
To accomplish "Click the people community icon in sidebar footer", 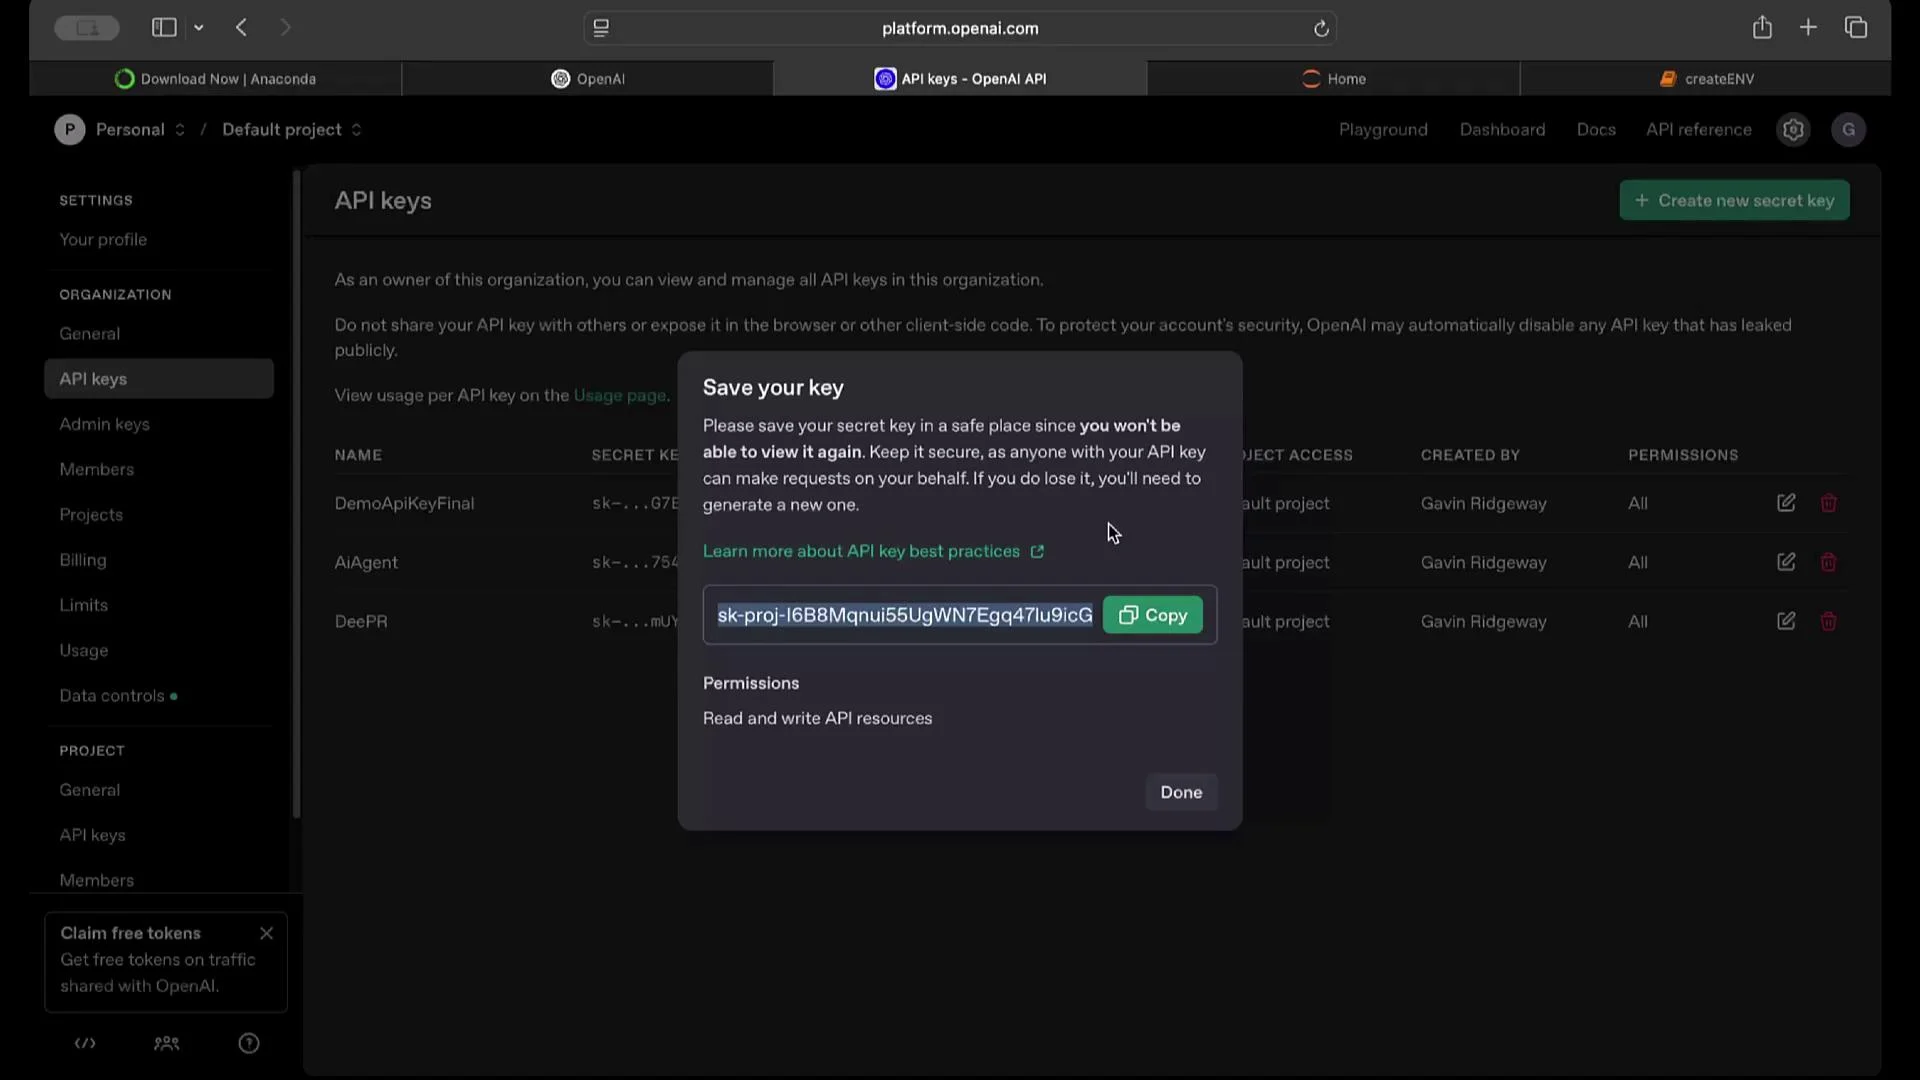I will coord(167,1044).
